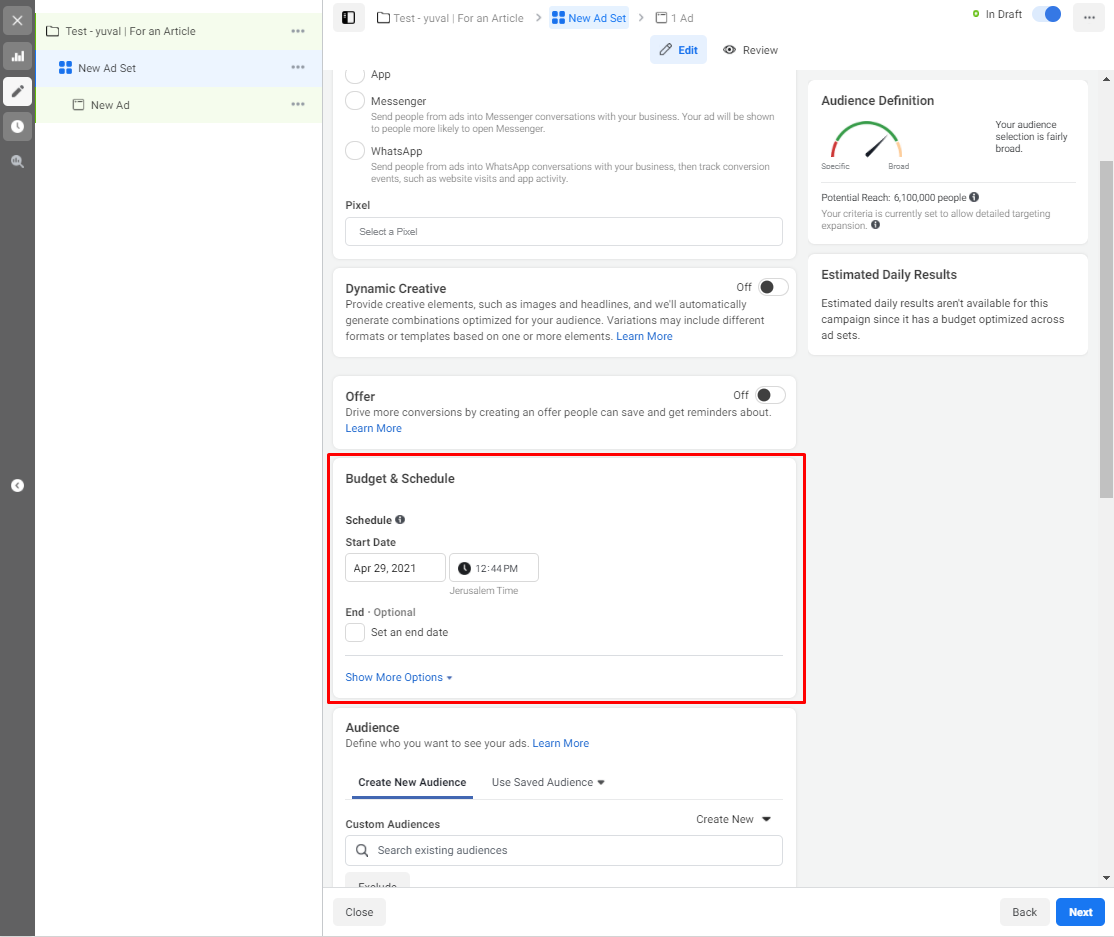The image size is (1114, 937).
Task: Click the search icon in Custom Audiences field
Action: tap(362, 850)
